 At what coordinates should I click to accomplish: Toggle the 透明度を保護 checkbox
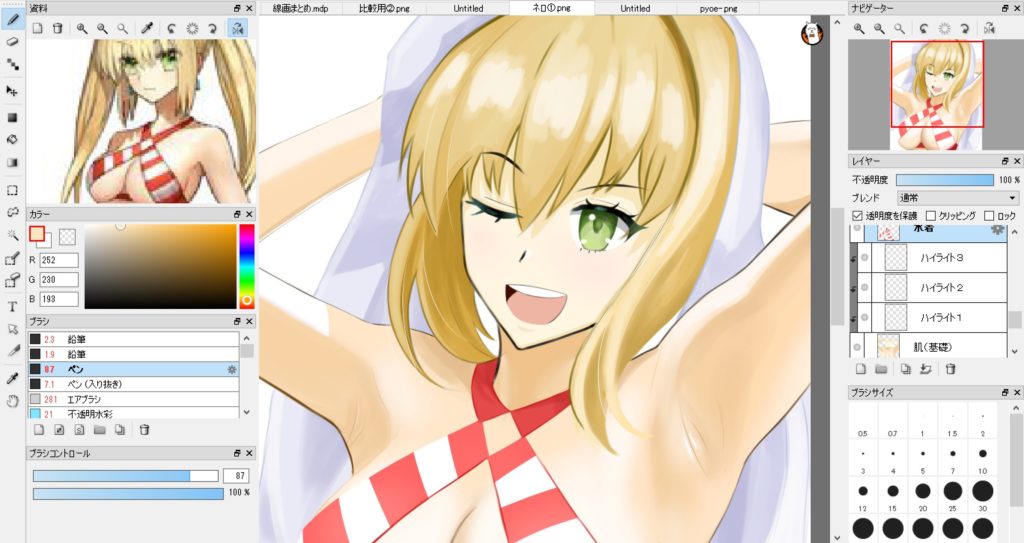pyautogui.click(x=857, y=216)
